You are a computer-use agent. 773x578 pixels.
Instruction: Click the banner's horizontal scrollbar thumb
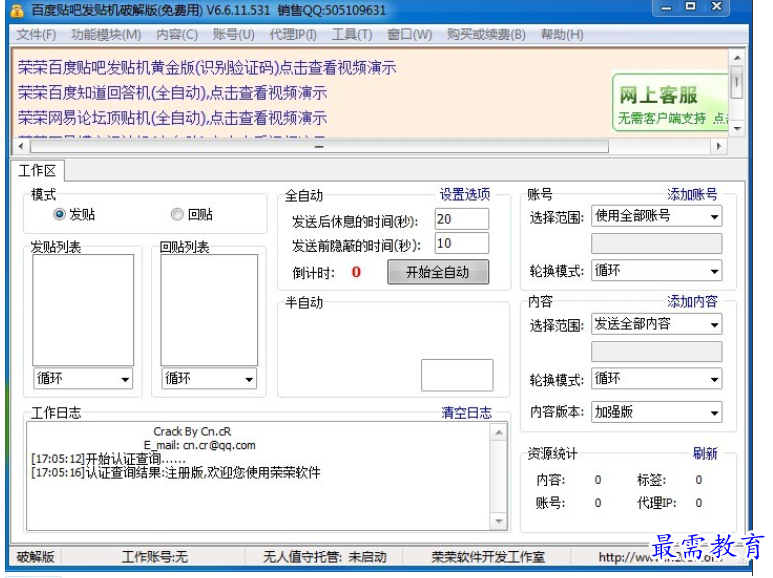pos(319,146)
